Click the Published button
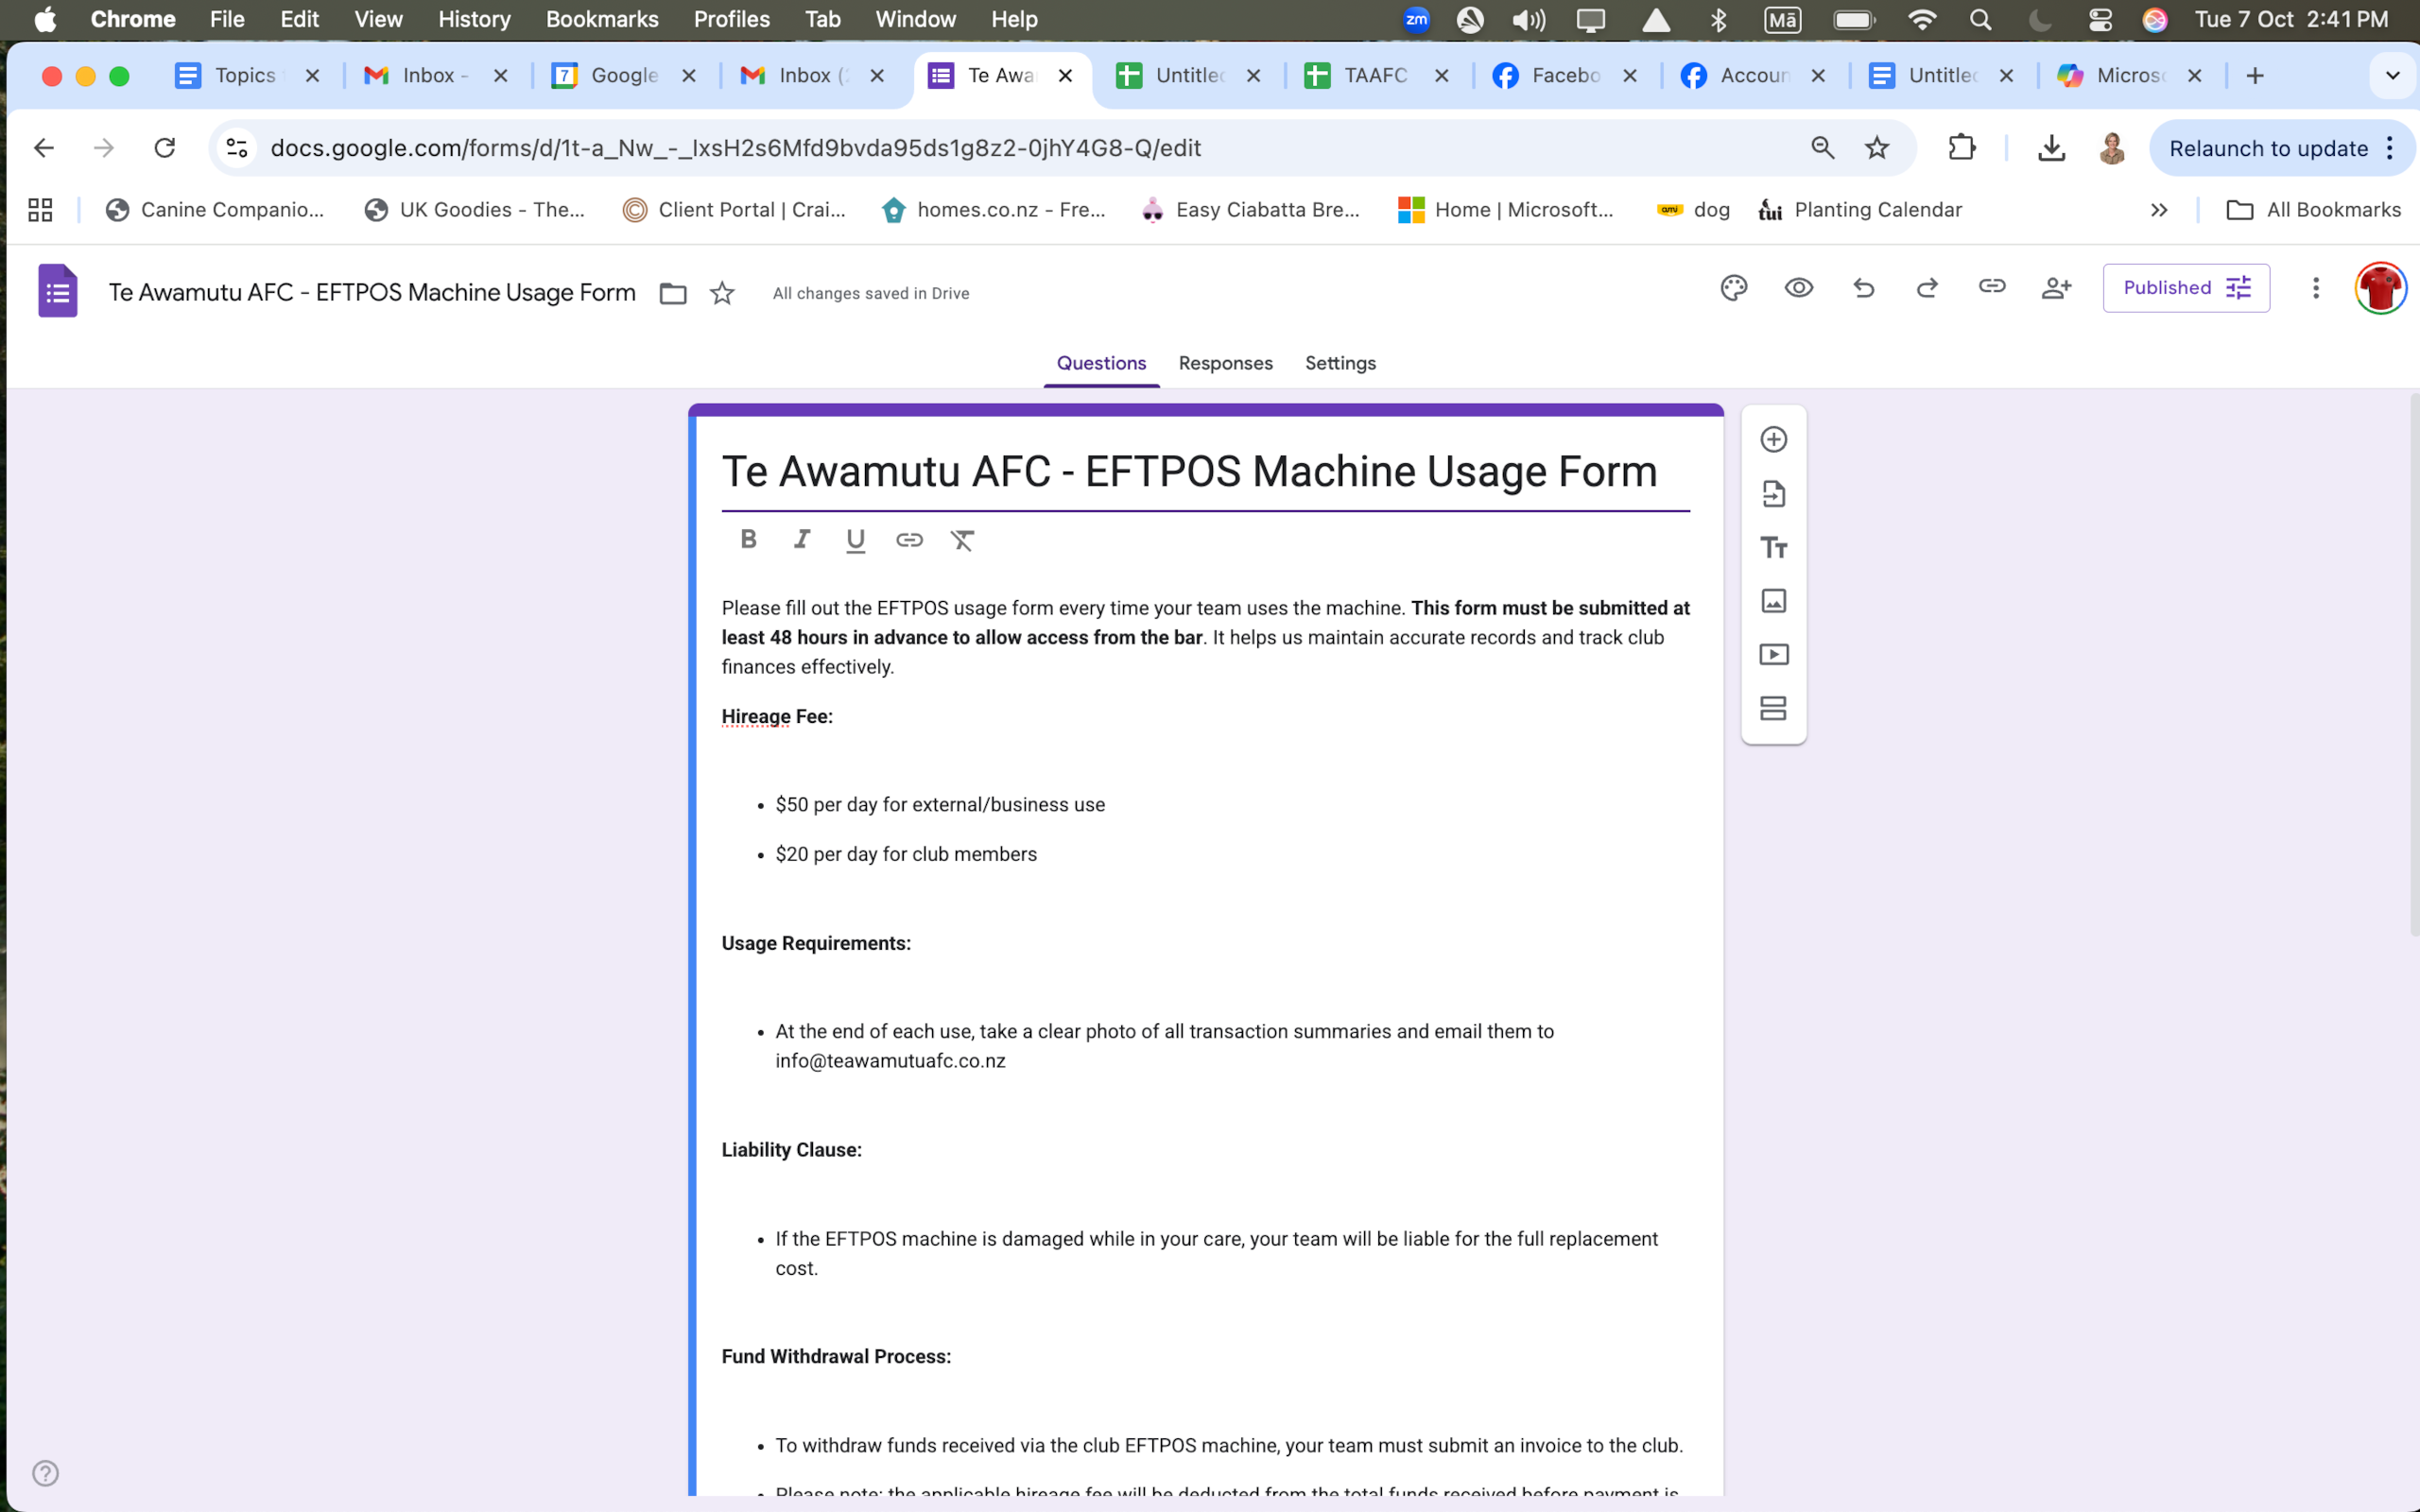The image size is (2420, 1512). click(x=2185, y=288)
